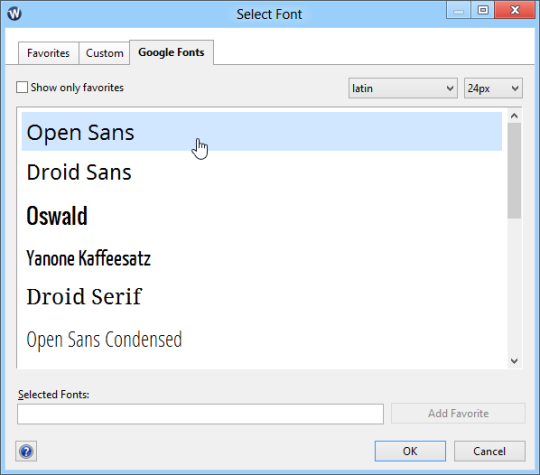Confirm selection with OK button
This screenshot has width=540, height=475.
(410, 451)
